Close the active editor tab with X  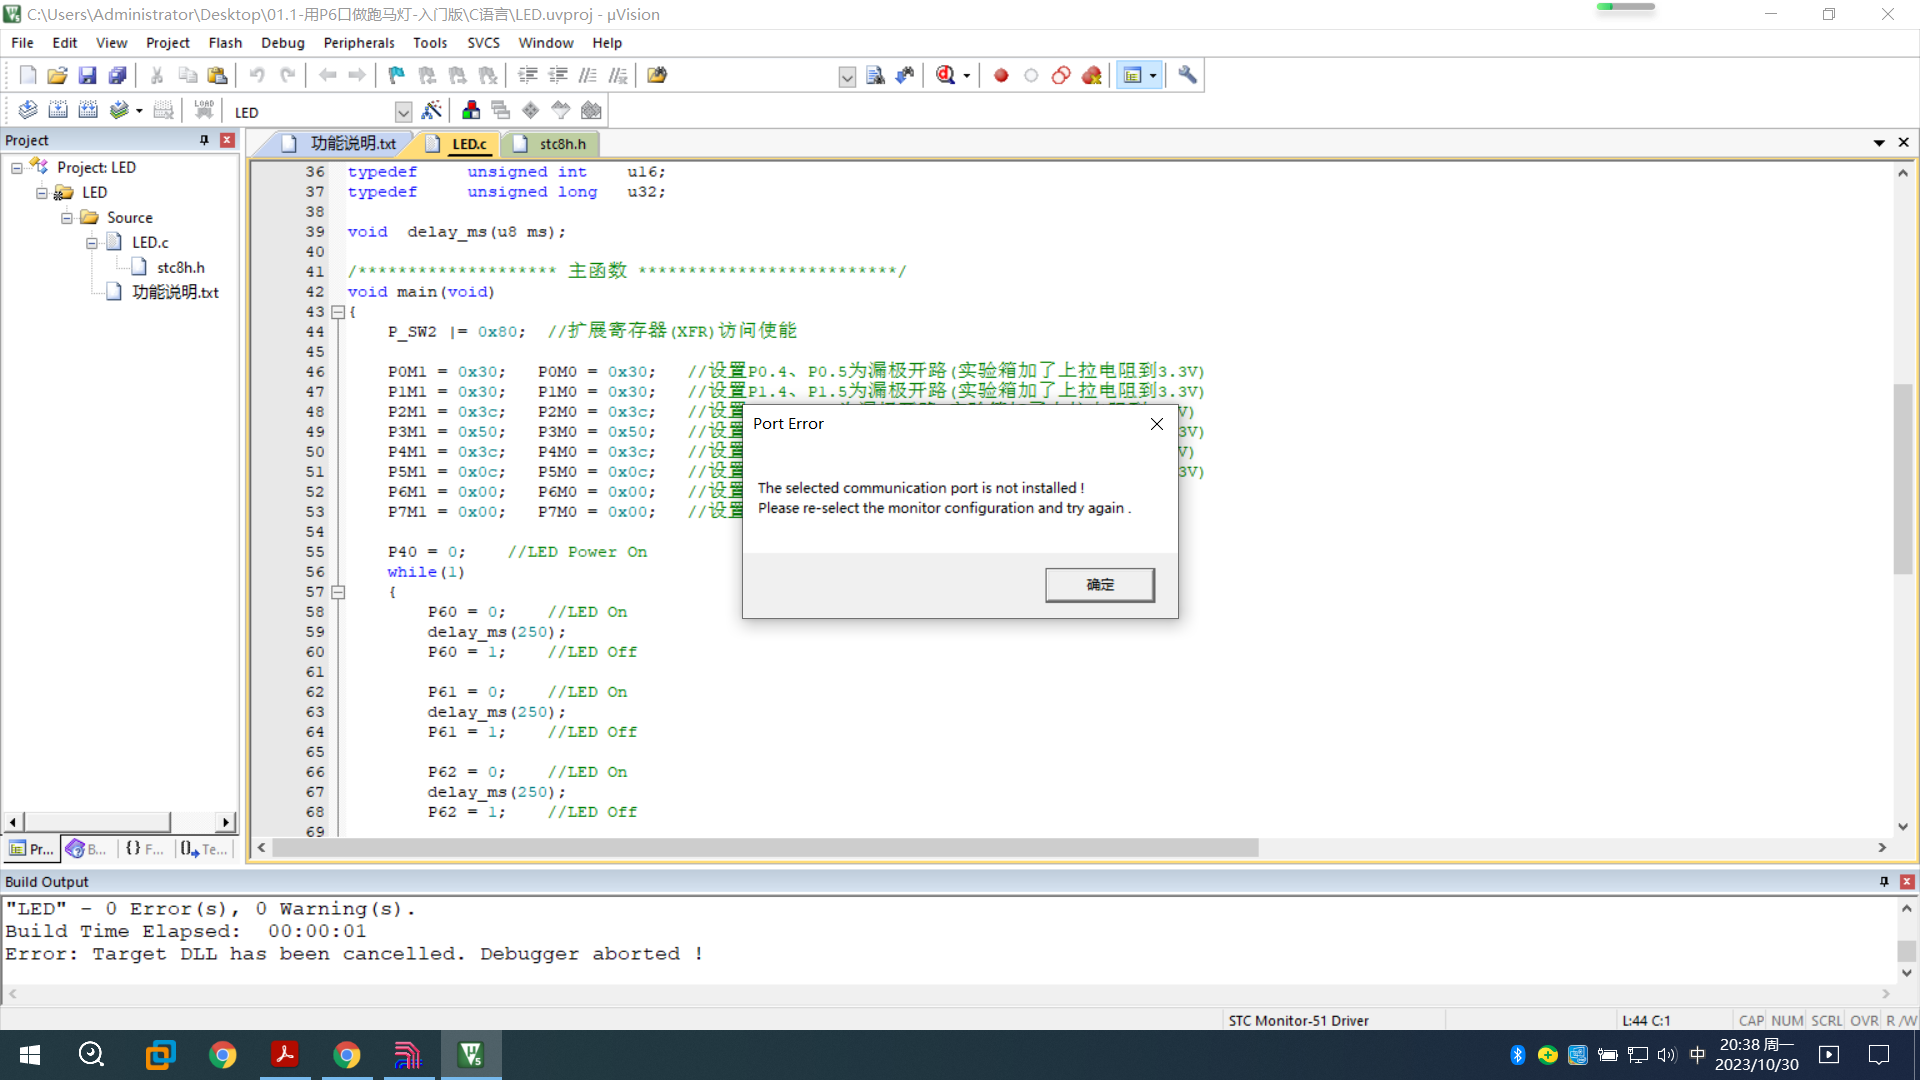(1903, 143)
